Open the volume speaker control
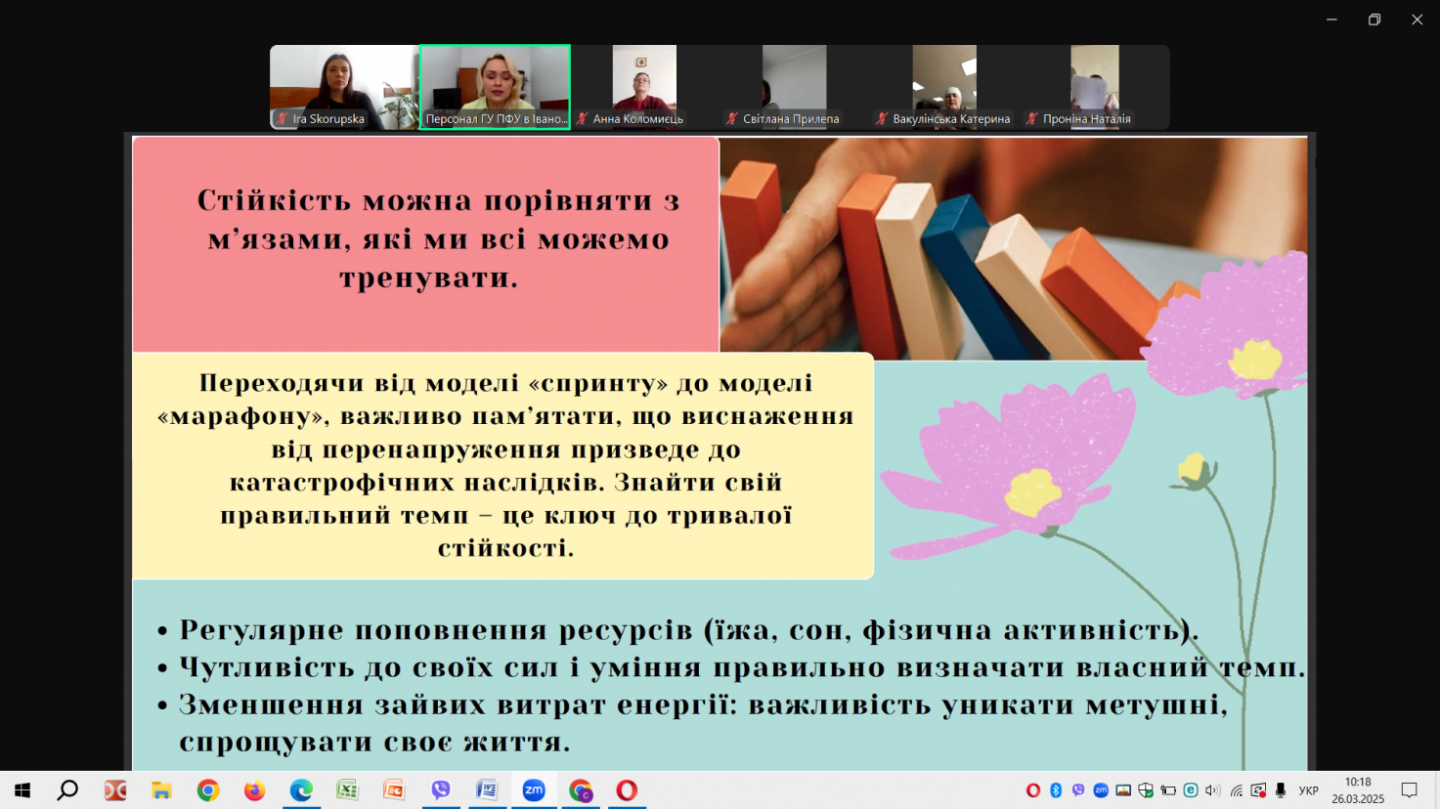 click(x=1213, y=790)
